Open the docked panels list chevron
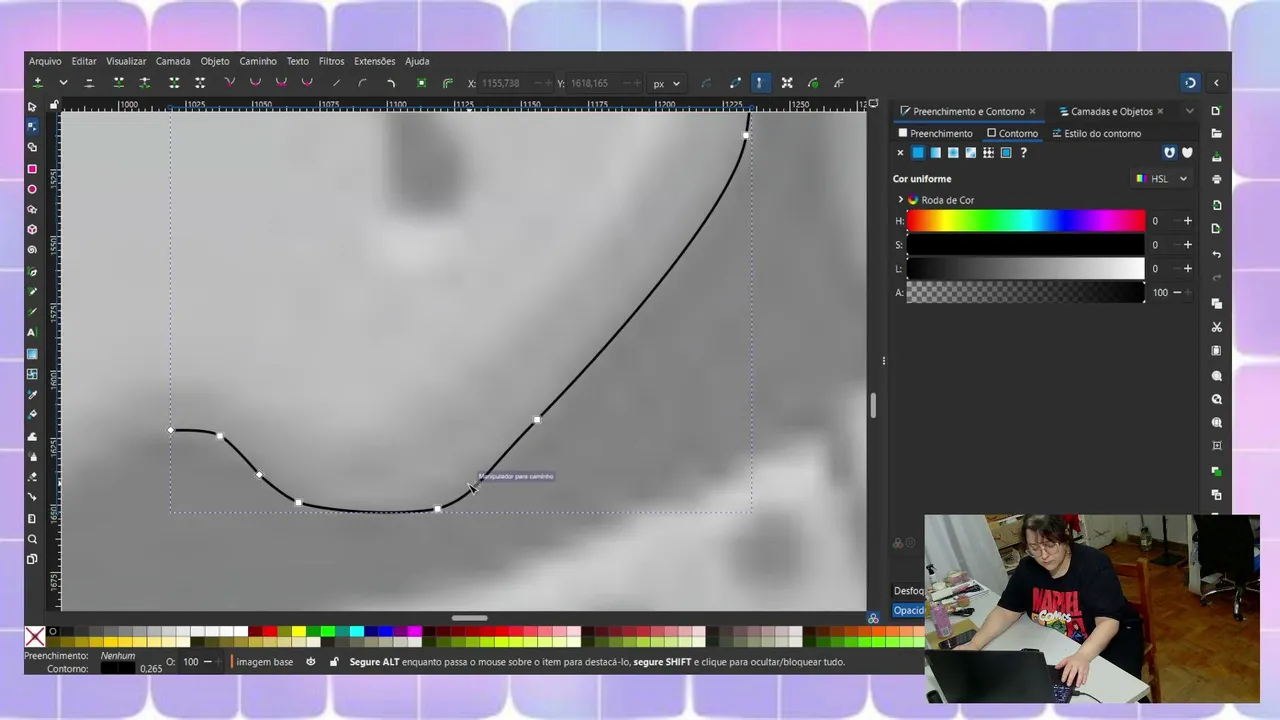This screenshot has height=720, width=1280. (x=1189, y=111)
